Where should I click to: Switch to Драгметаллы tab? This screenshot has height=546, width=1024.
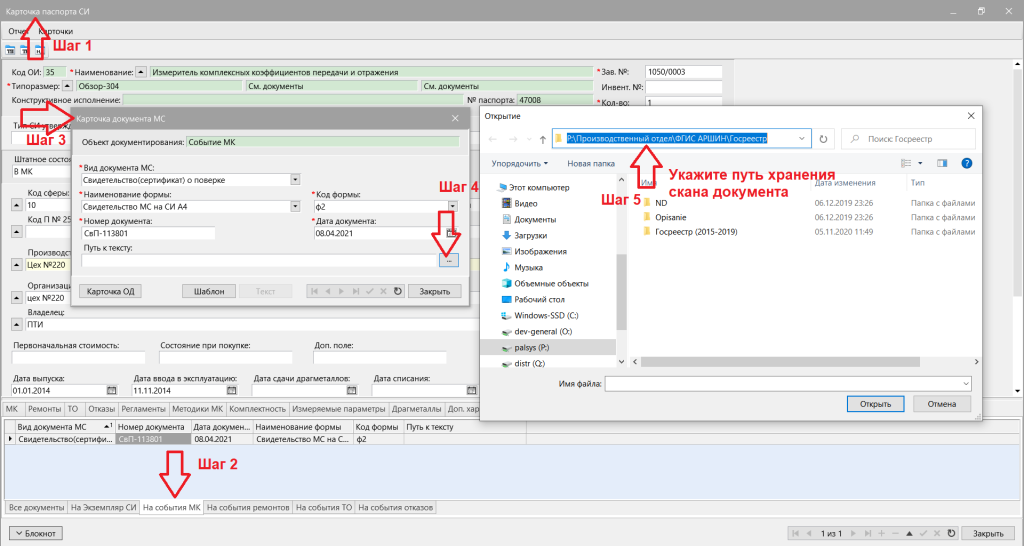pyautogui.click(x=417, y=409)
